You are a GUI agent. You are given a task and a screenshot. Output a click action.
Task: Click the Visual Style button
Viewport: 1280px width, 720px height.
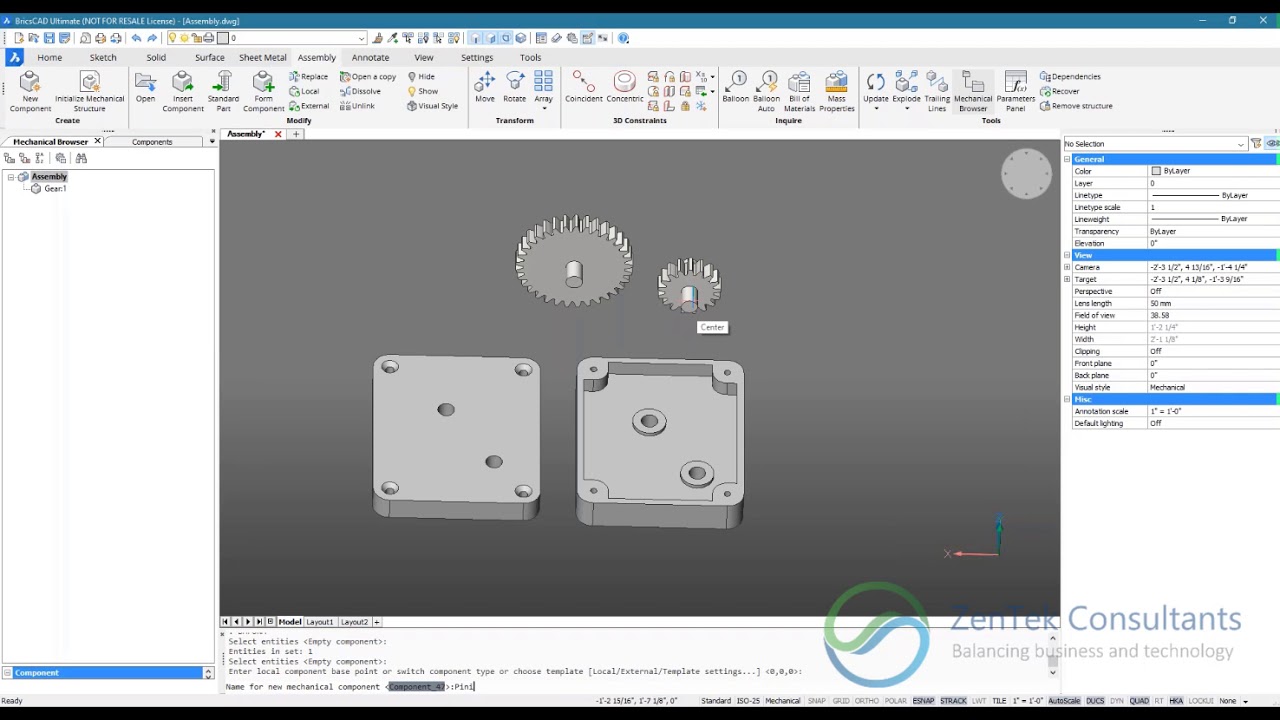click(432, 106)
